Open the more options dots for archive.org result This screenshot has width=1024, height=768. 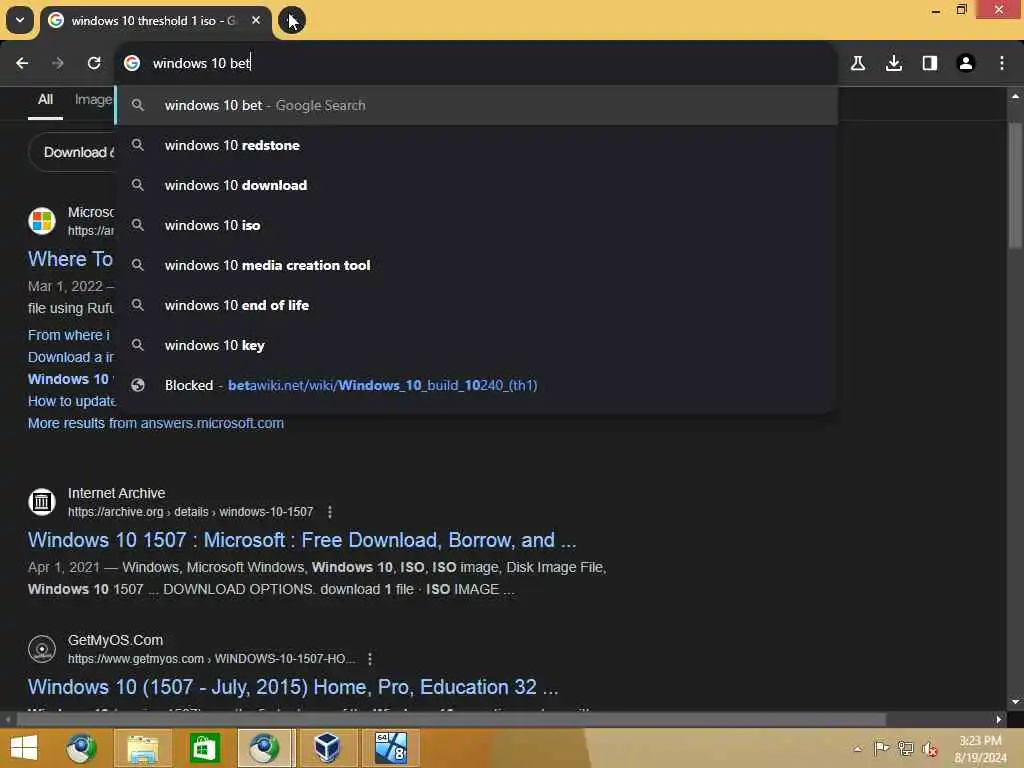(330, 512)
